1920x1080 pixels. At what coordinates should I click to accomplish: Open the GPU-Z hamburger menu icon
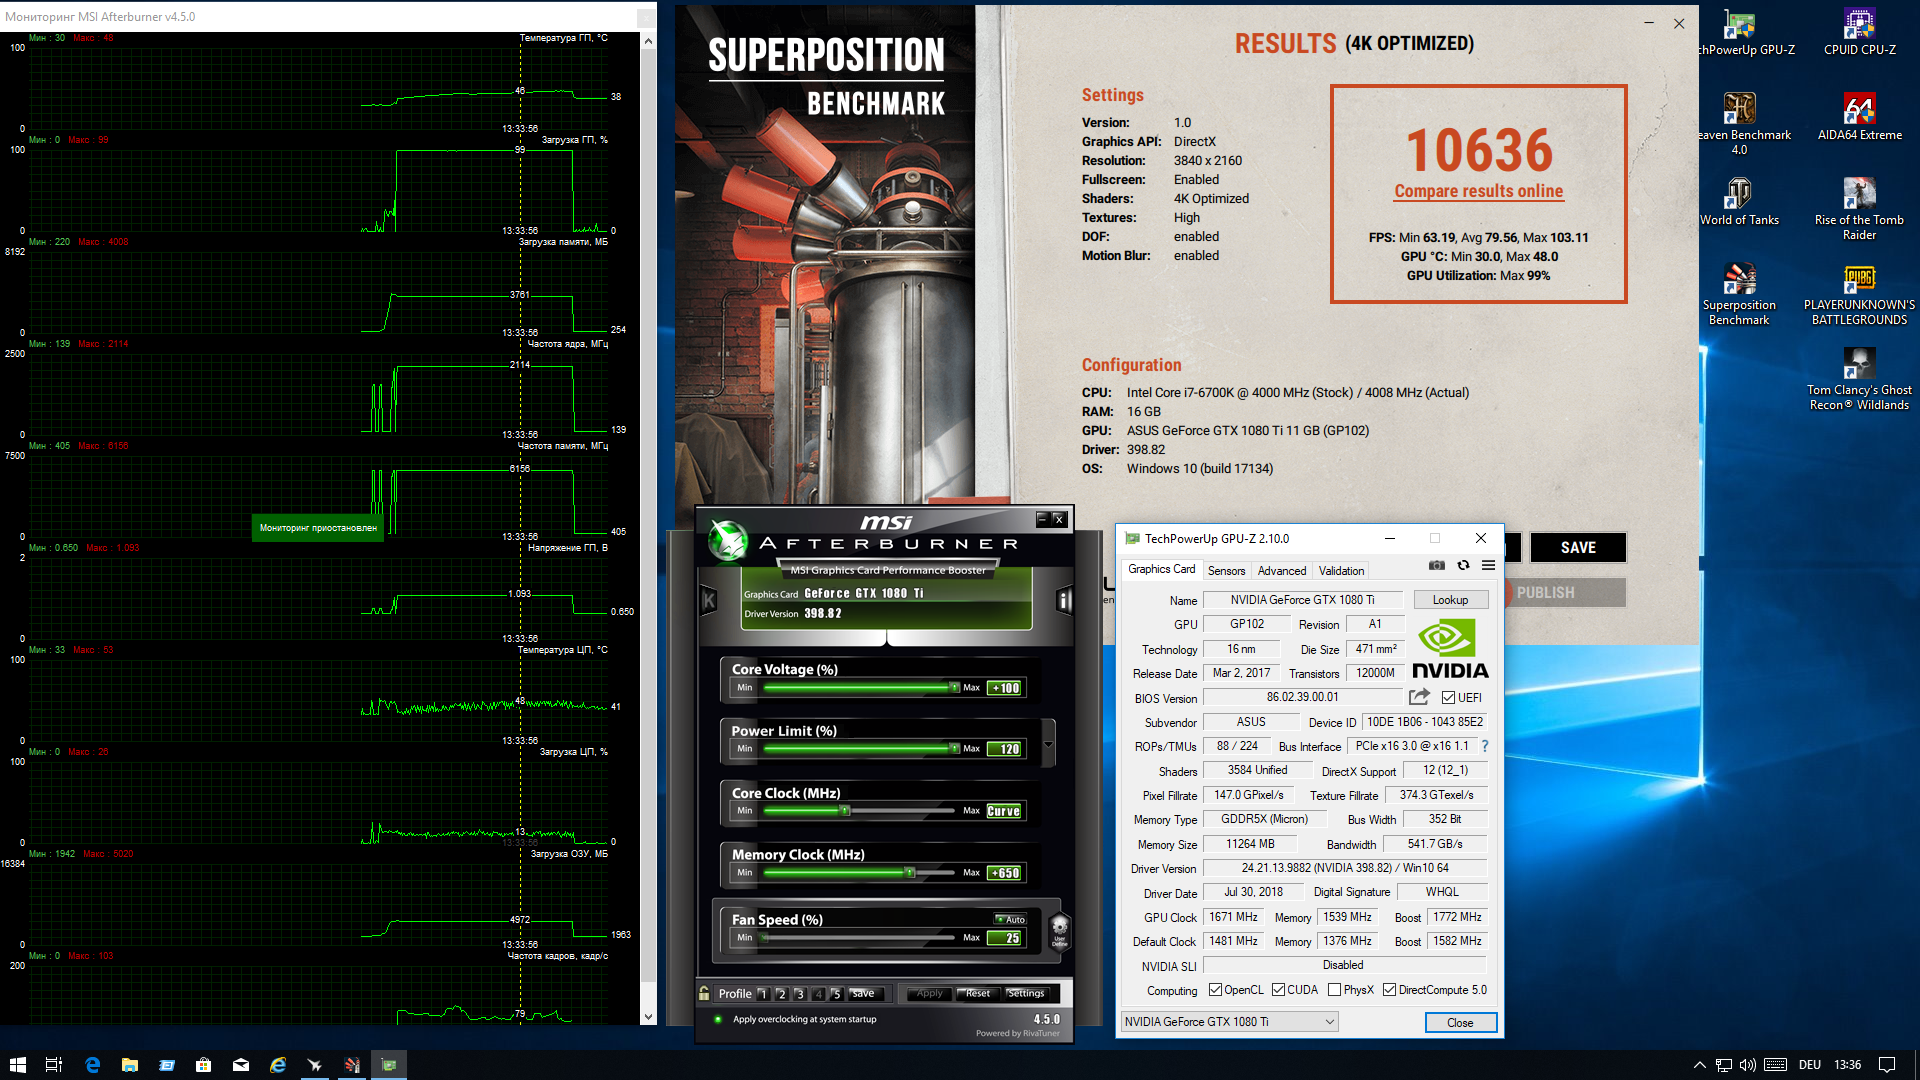pyautogui.click(x=1488, y=566)
